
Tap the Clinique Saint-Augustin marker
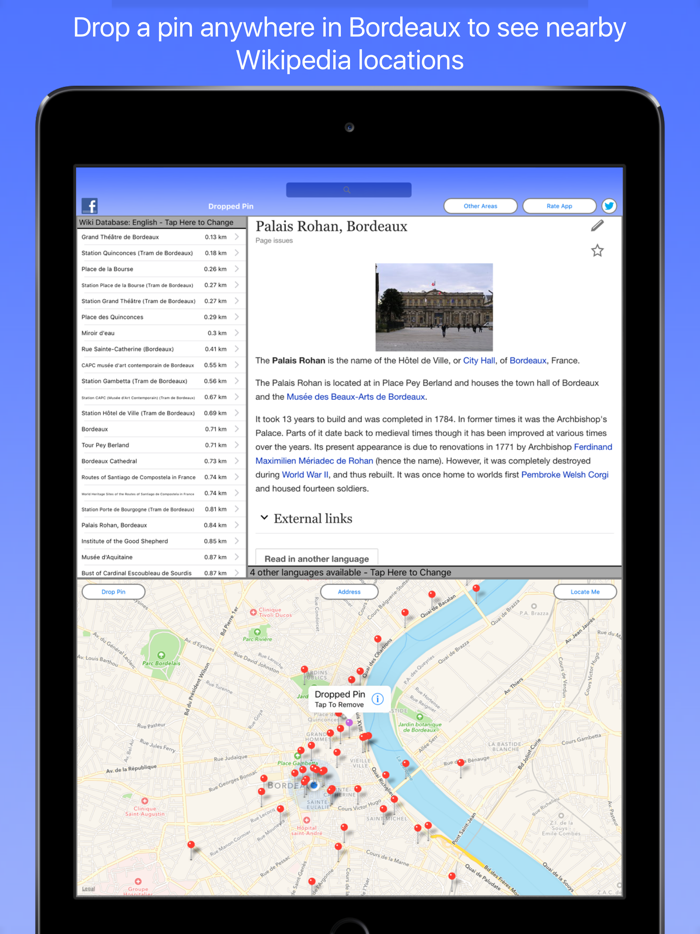145,801
